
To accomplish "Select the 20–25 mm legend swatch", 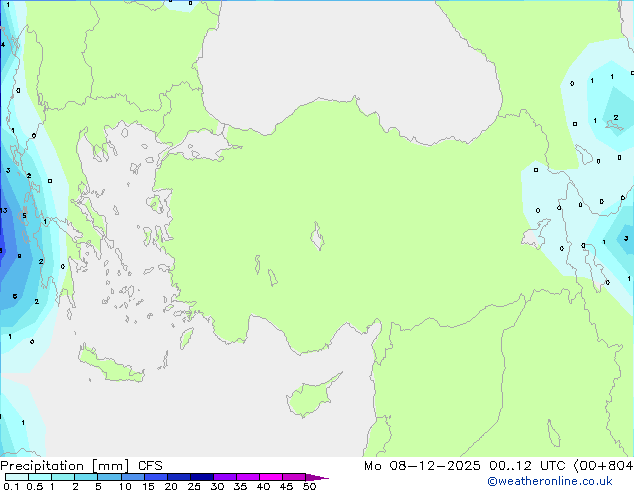I will (x=179, y=477).
